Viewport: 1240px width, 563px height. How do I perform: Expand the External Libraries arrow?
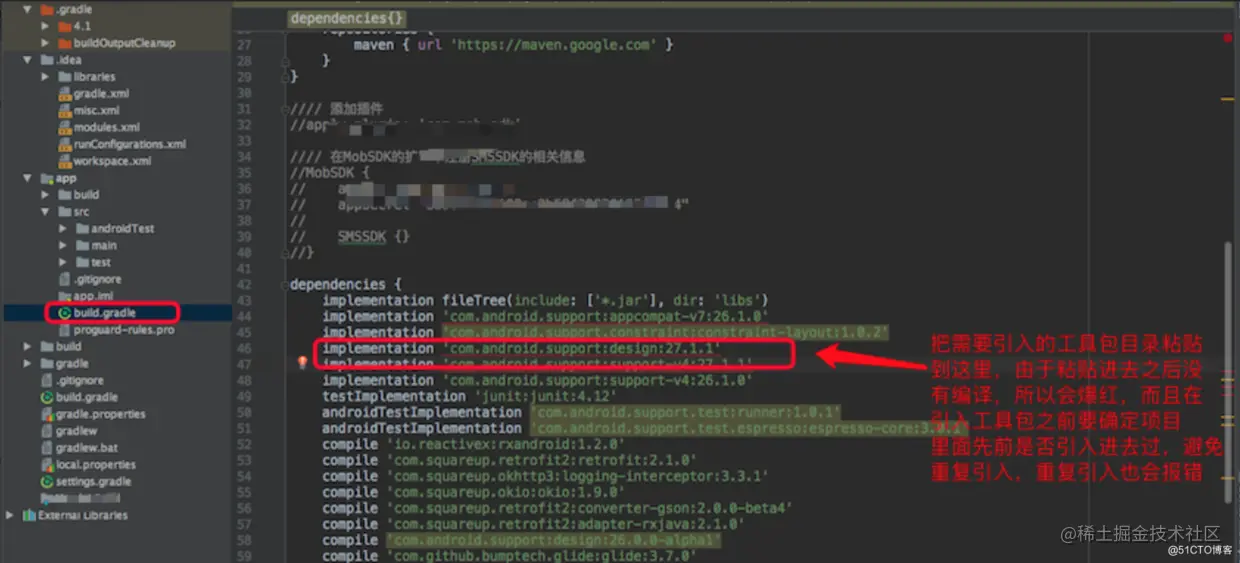(x=10, y=516)
